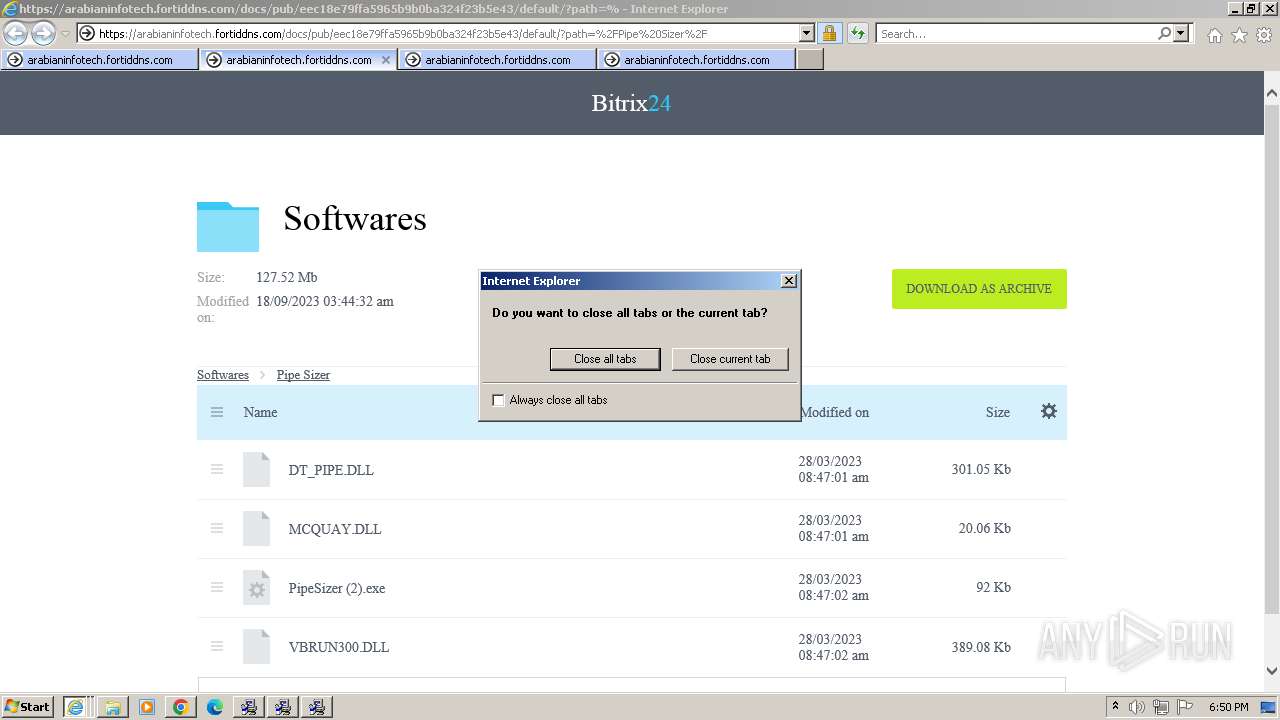Open Windows Explorer folder in taskbar

point(113,707)
